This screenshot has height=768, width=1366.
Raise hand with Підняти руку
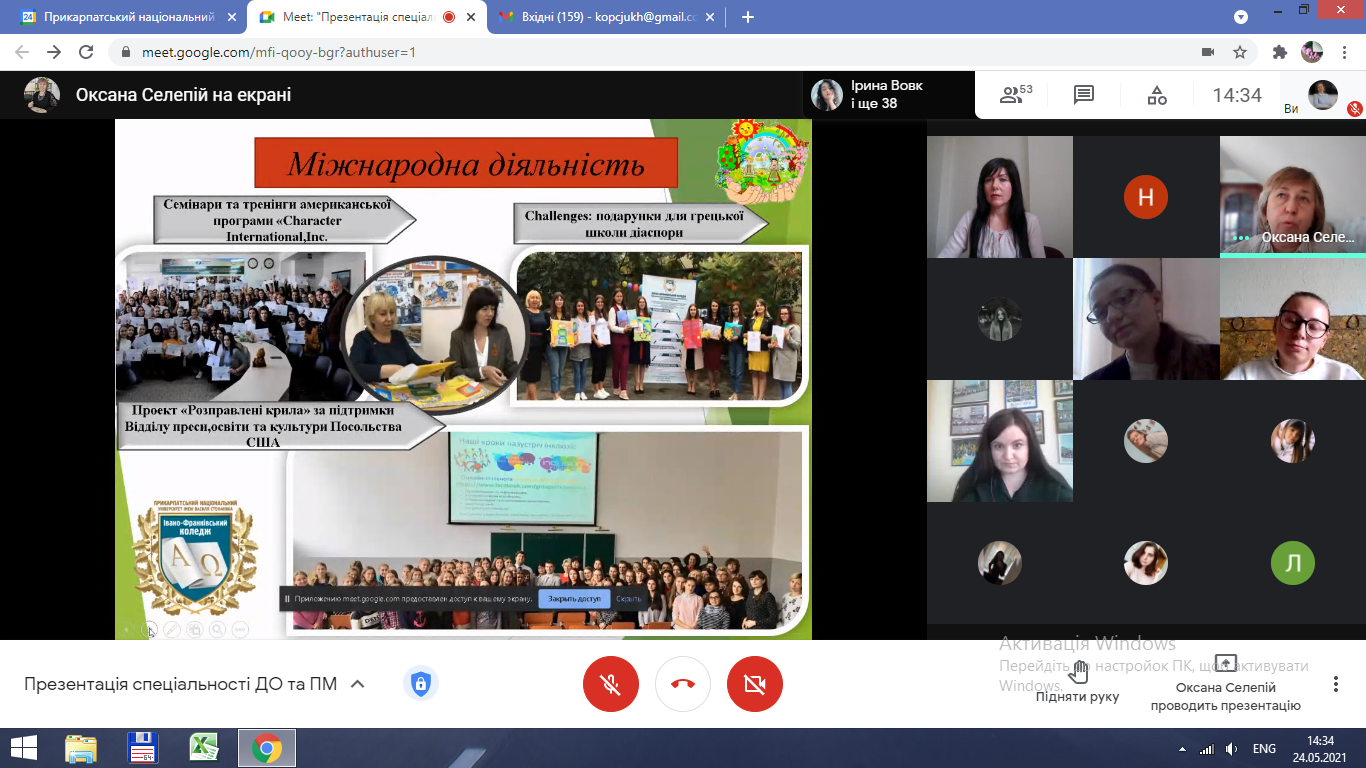(1077, 682)
